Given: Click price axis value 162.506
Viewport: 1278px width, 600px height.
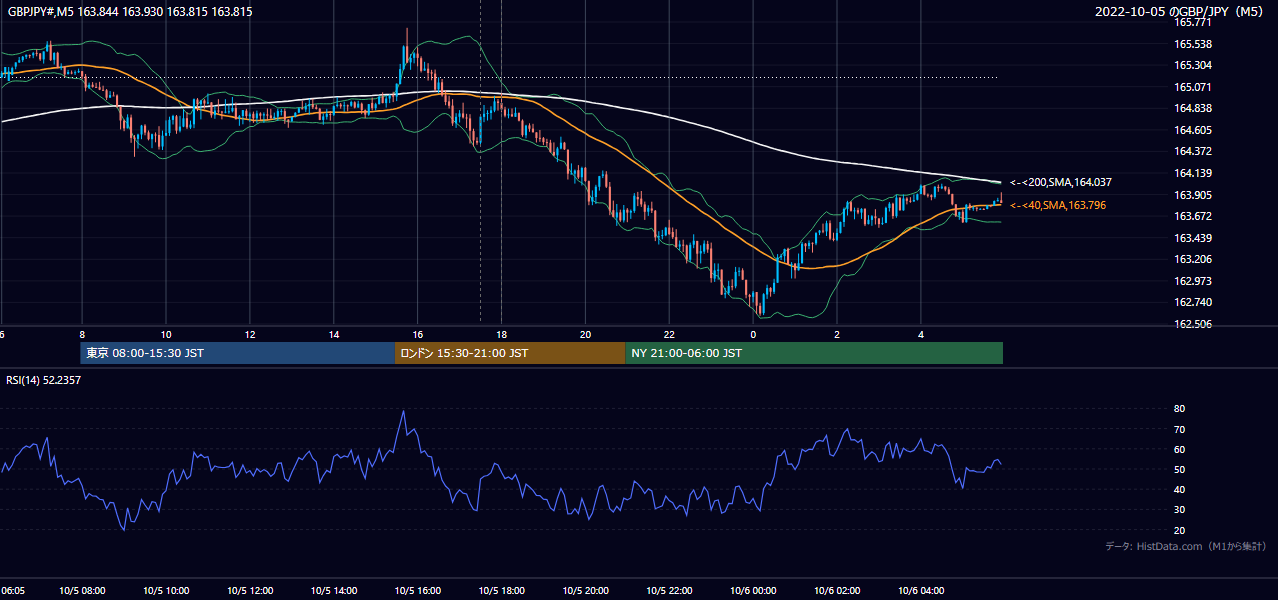Looking at the screenshot, I should pos(1192,325).
